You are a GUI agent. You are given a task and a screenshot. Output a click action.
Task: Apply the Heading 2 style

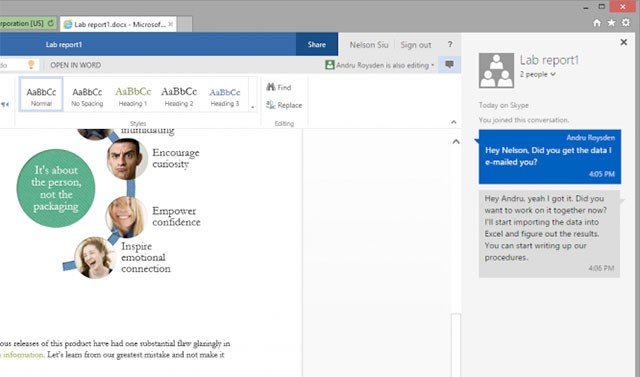[x=179, y=97]
